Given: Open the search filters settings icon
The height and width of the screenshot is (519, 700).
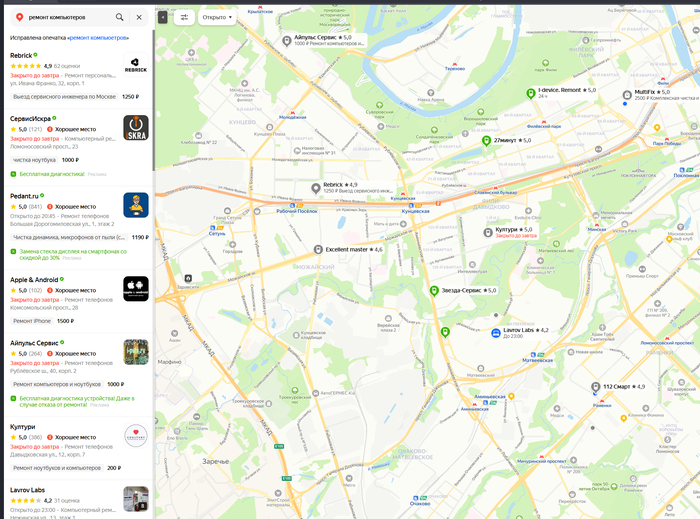Looking at the screenshot, I should tap(184, 17).
